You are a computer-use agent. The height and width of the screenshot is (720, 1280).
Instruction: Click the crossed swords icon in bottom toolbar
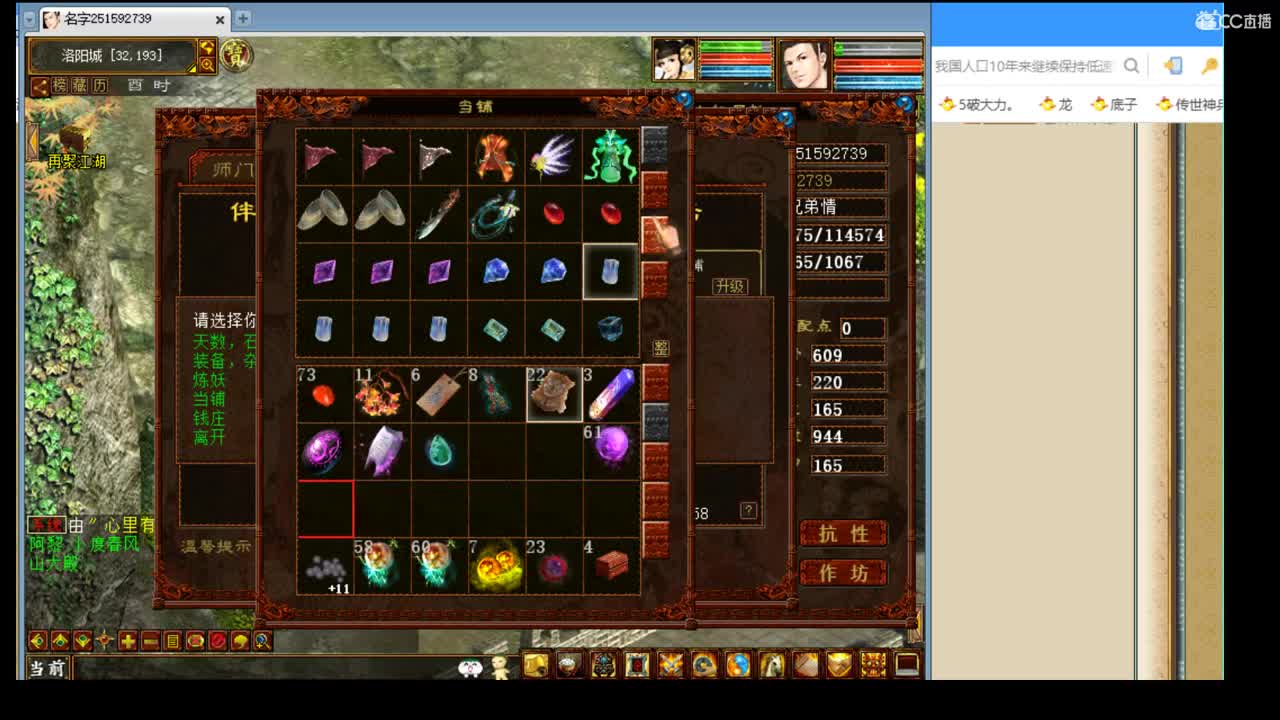coord(671,665)
